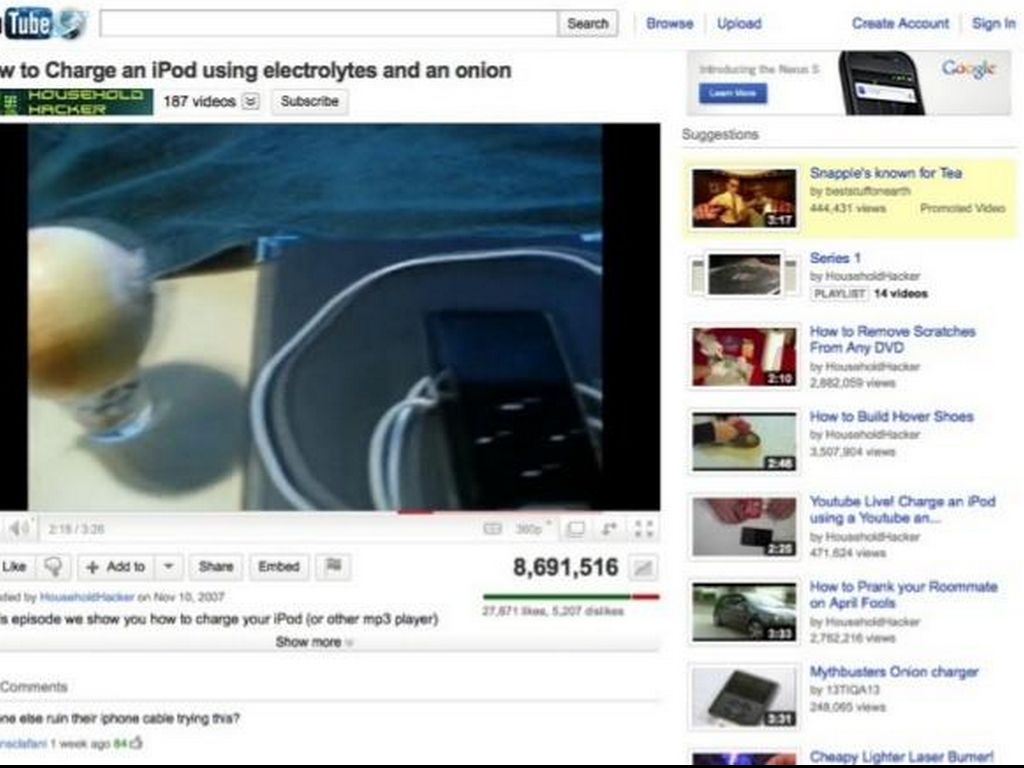
Task: Expand the description with Show more
Action: tap(314, 642)
